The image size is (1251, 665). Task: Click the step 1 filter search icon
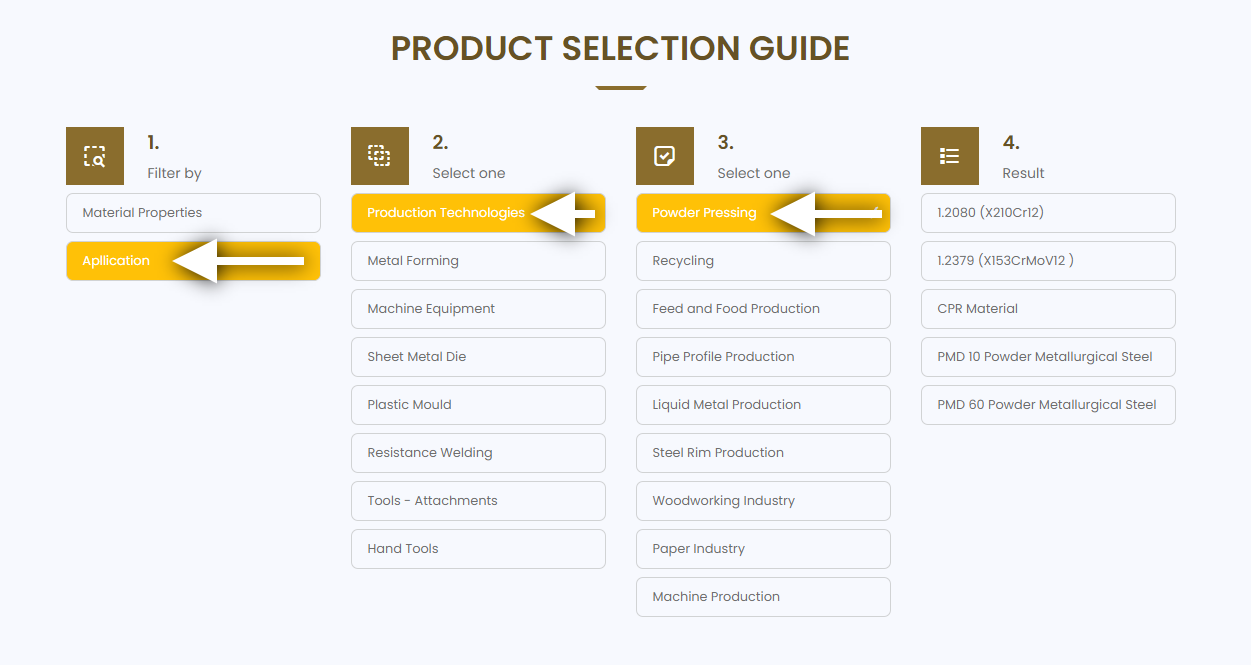(95, 156)
